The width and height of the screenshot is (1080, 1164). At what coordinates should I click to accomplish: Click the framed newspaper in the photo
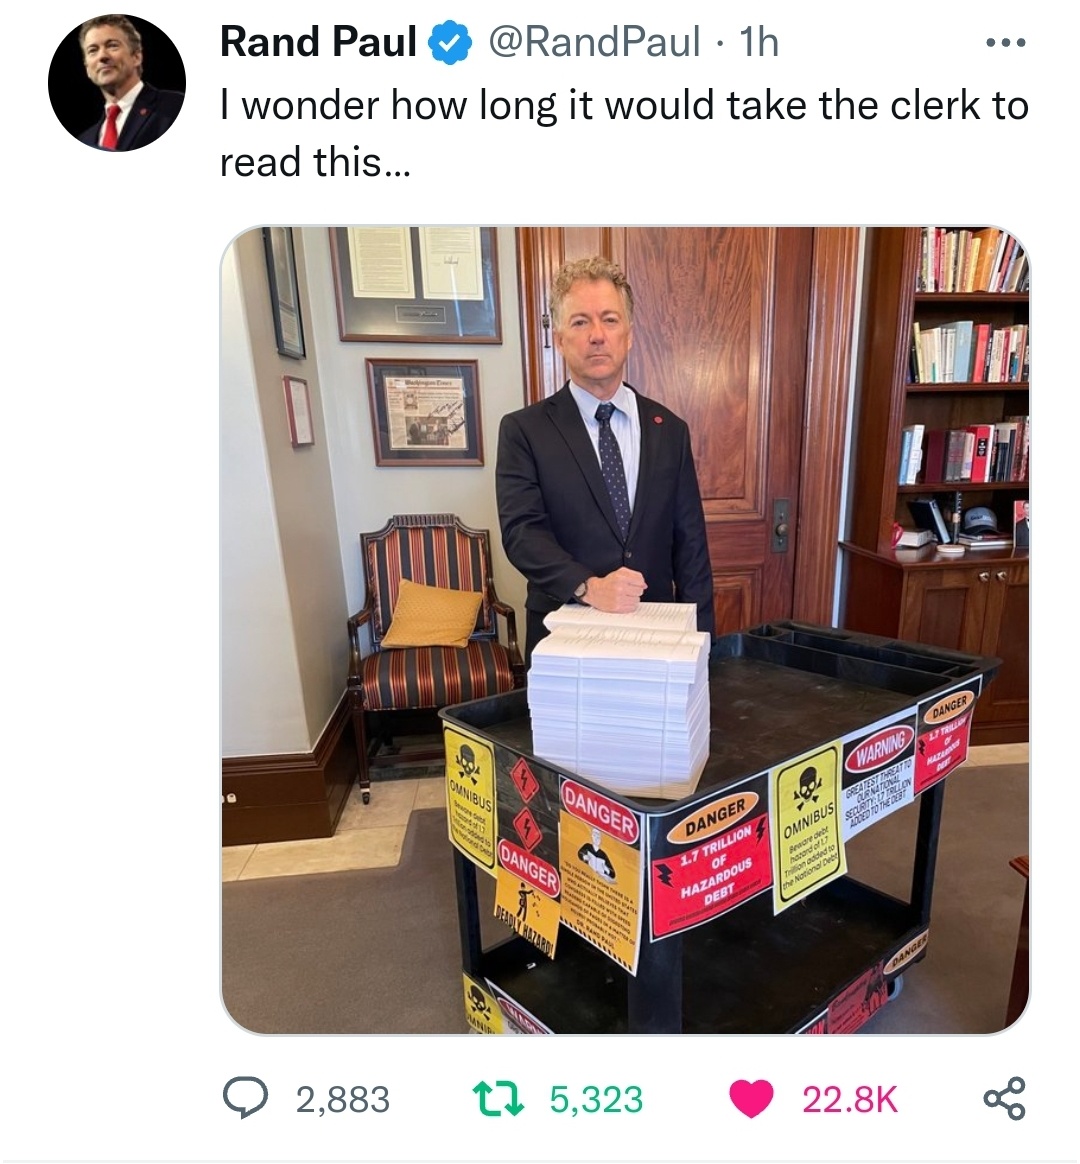425,413
